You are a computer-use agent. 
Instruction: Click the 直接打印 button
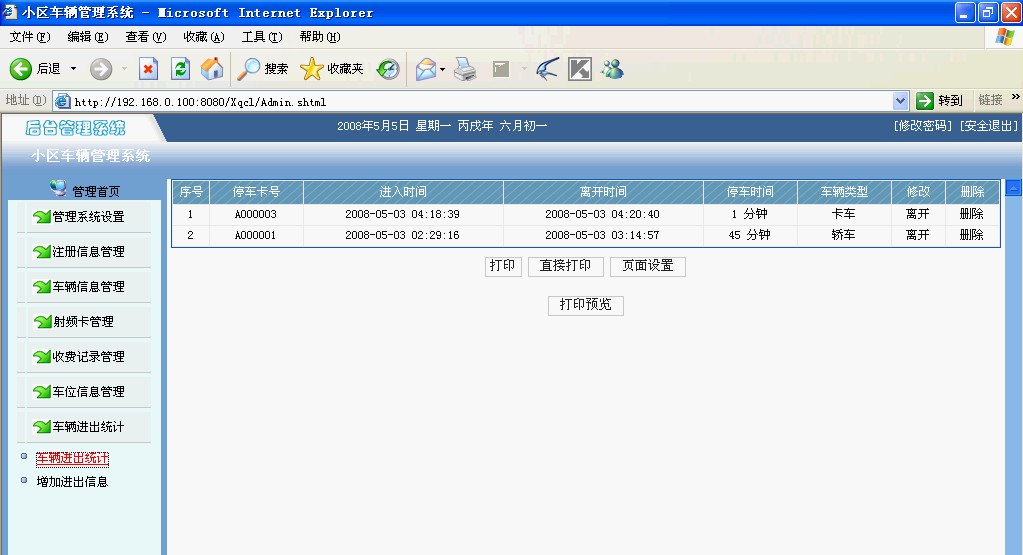[x=566, y=266]
